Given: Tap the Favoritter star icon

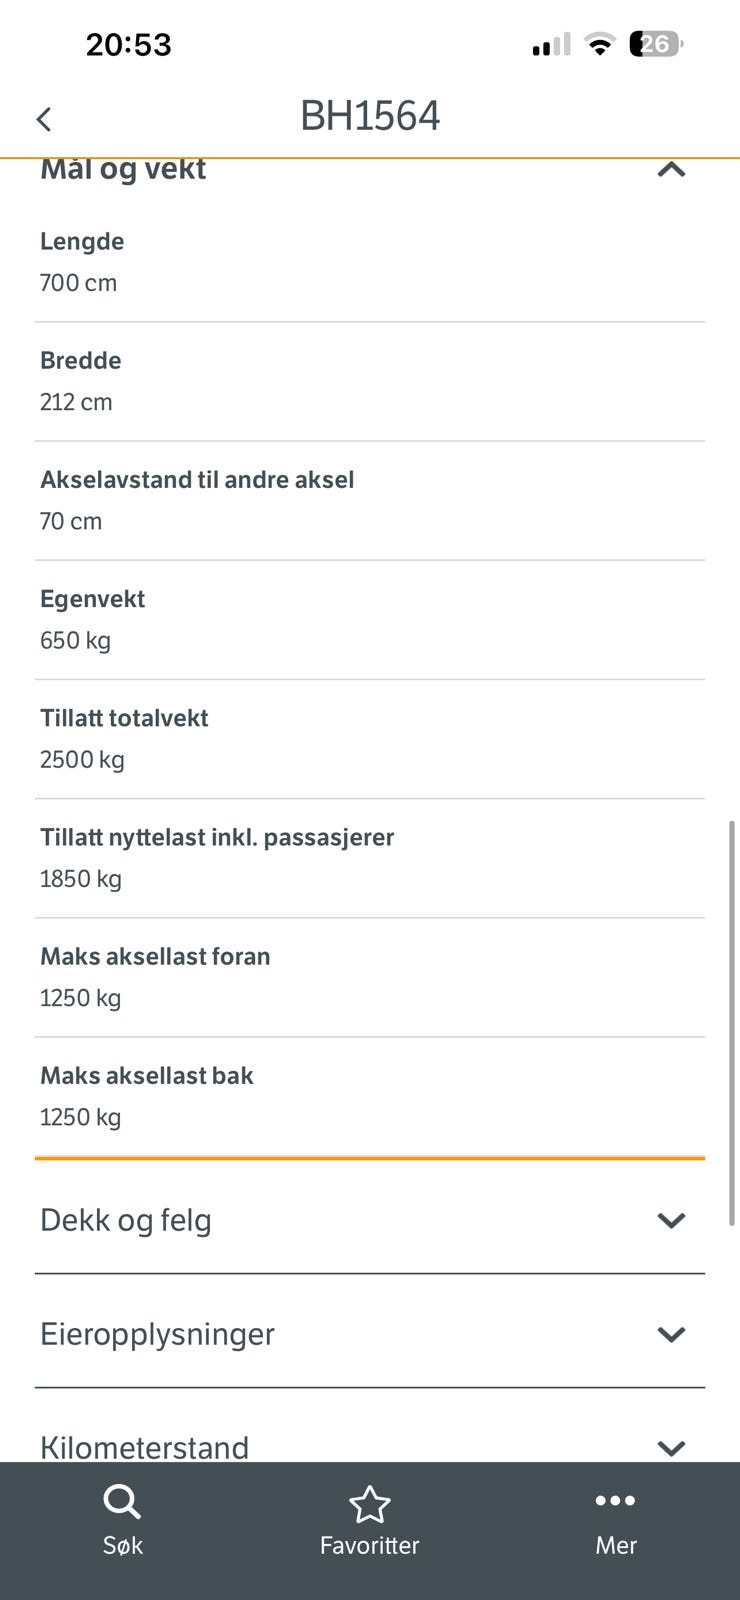Looking at the screenshot, I should (x=369, y=1504).
